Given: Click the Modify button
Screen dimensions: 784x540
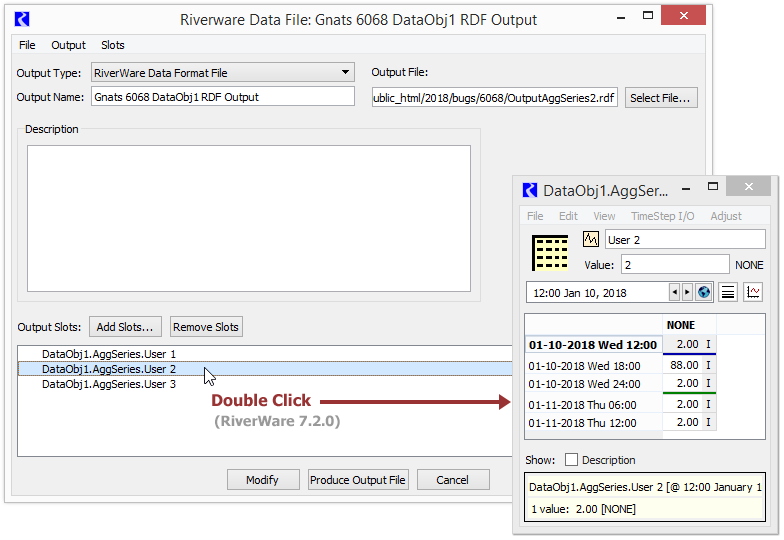Looking at the screenshot, I should click(262, 480).
